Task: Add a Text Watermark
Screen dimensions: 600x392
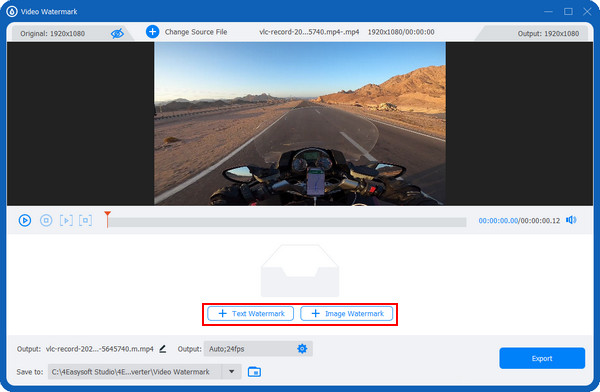Action: coord(251,314)
